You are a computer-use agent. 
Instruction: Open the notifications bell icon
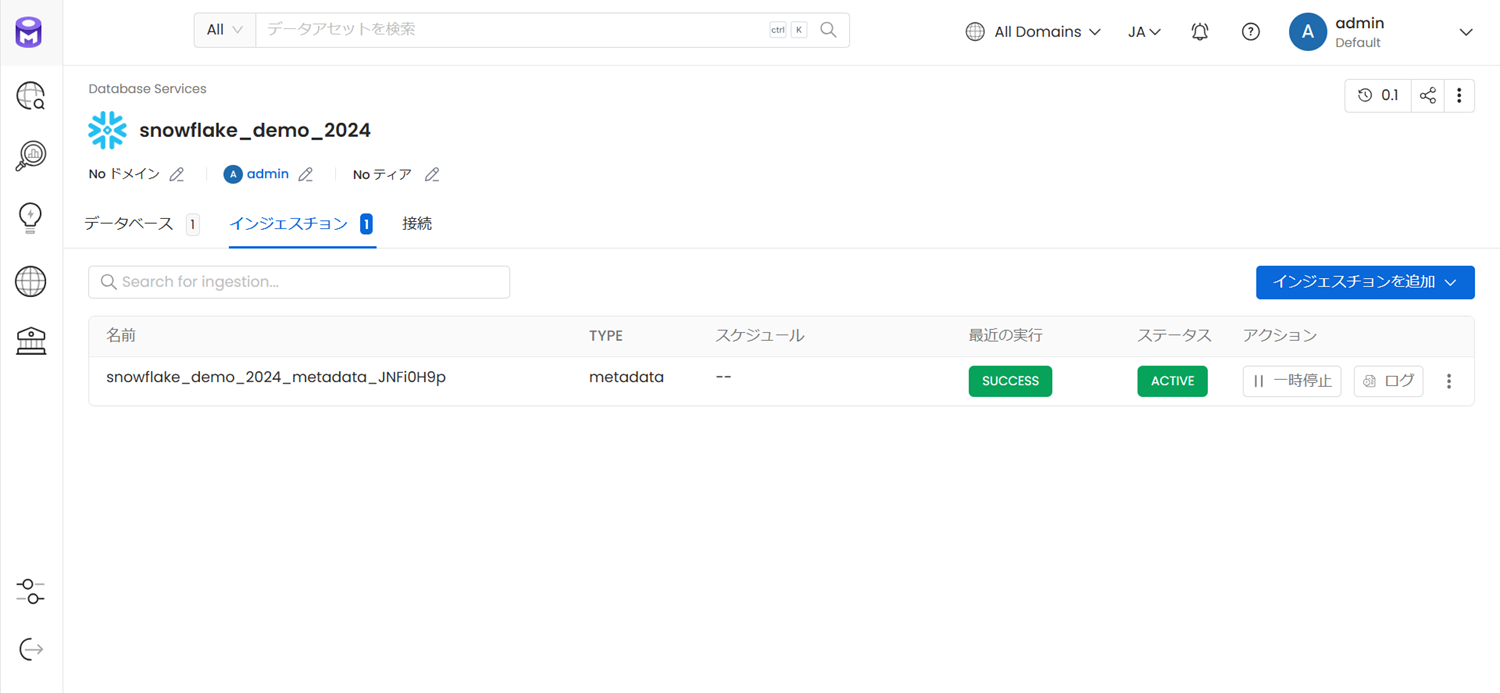pyautogui.click(x=1200, y=32)
